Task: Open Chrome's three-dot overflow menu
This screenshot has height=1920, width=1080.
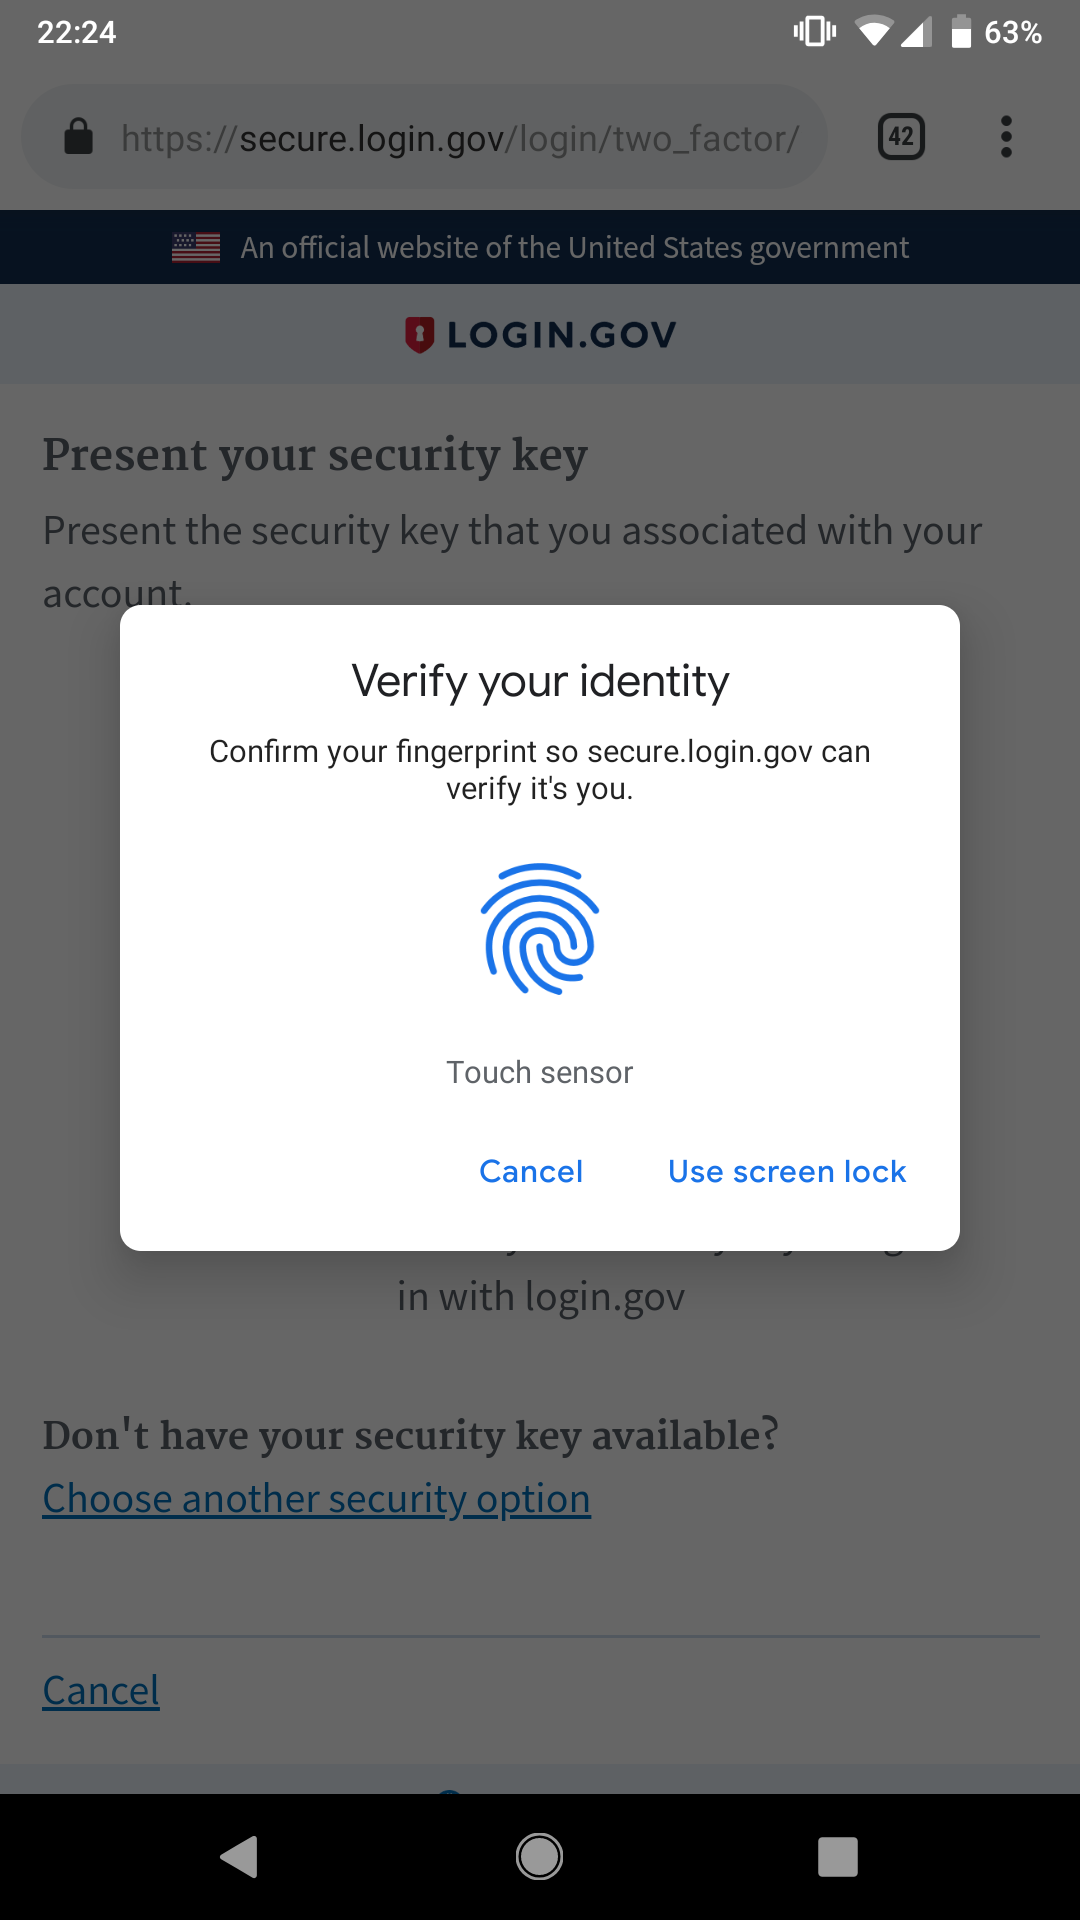Action: (x=1006, y=137)
